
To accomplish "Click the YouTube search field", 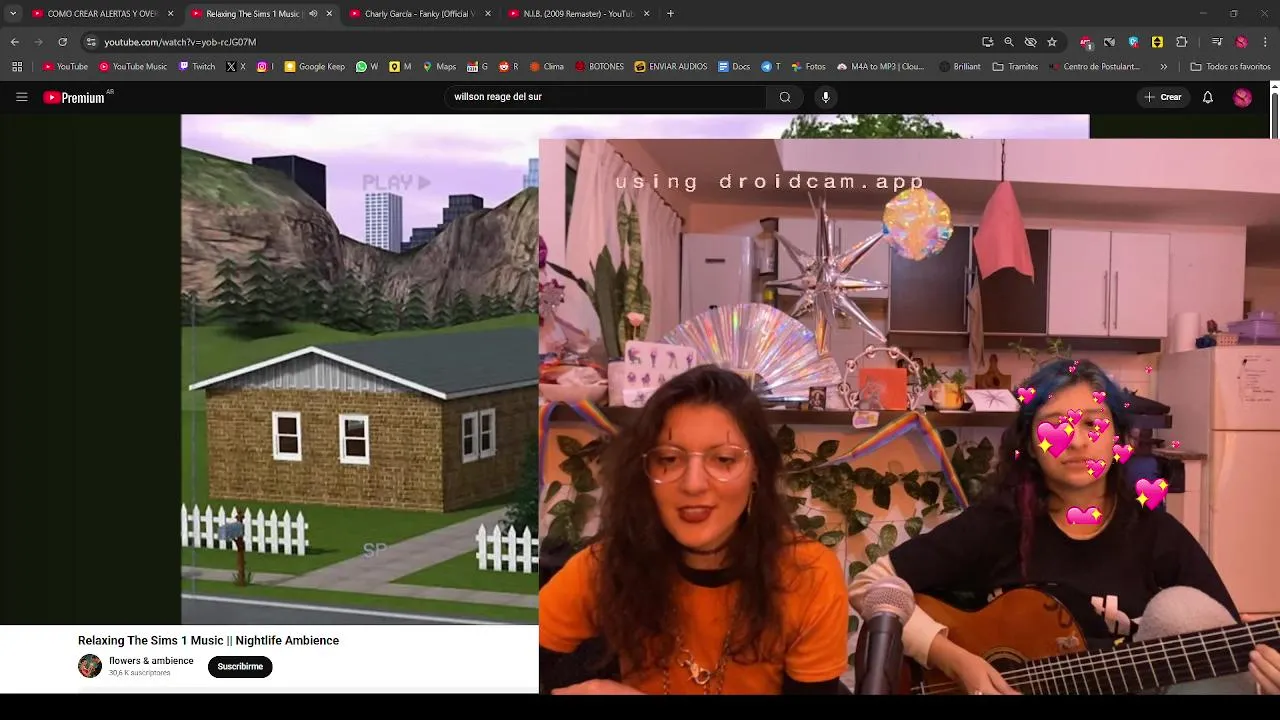I will tap(605, 97).
